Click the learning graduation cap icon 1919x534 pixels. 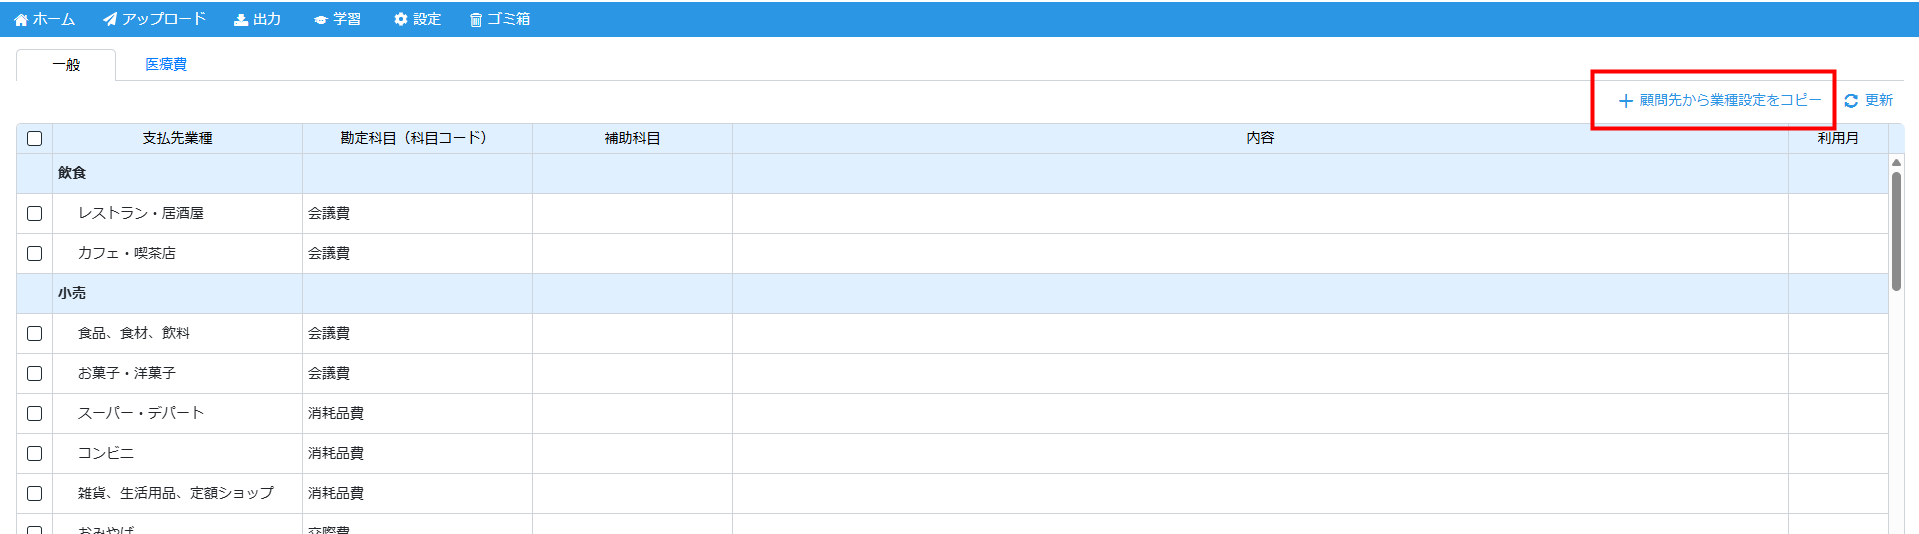(x=320, y=20)
